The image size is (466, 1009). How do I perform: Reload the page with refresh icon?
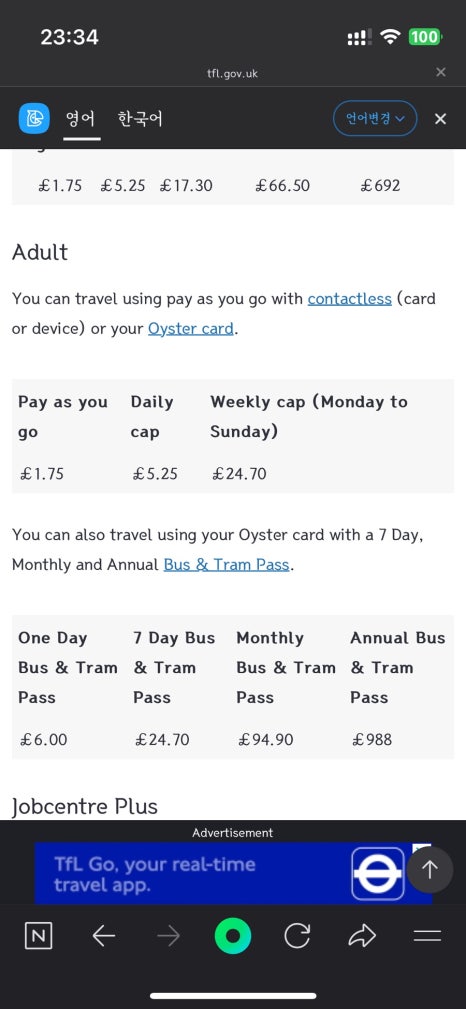tap(297, 936)
